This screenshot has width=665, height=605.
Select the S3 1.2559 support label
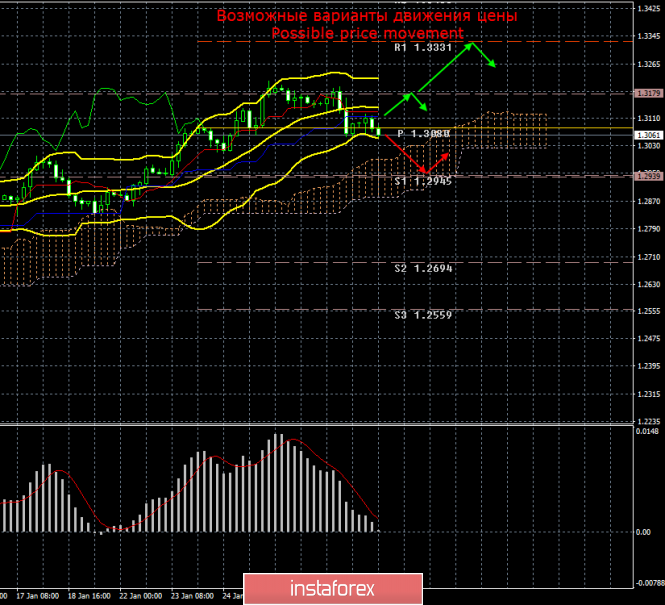click(424, 314)
